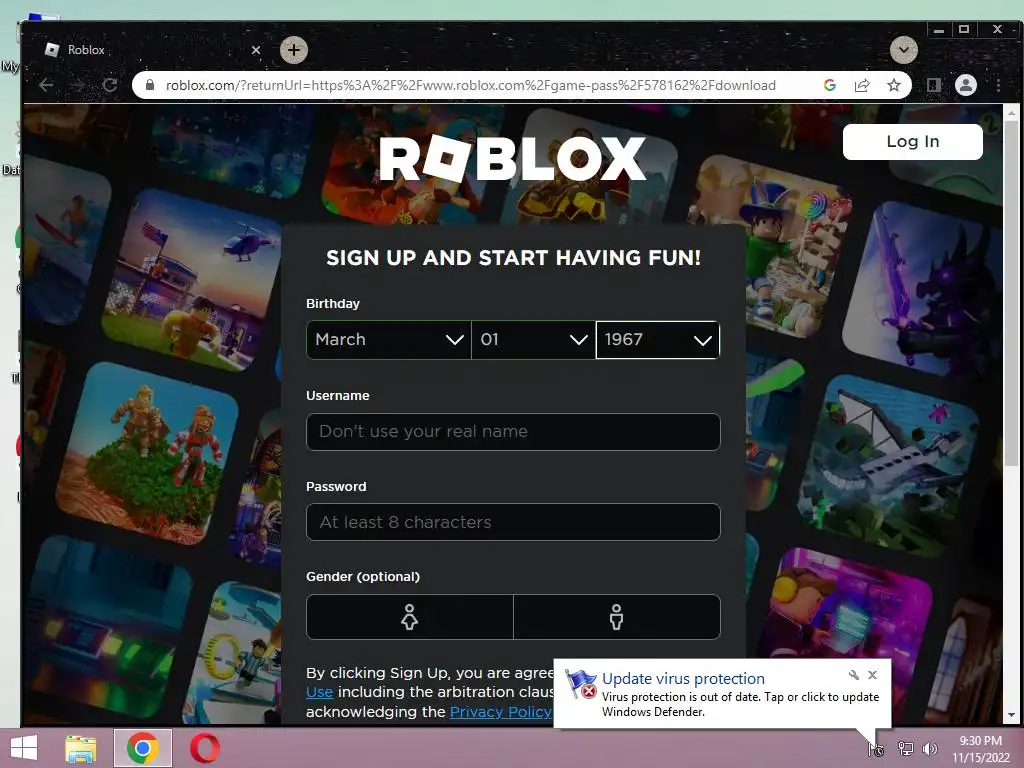Screen dimensions: 1024x768
Task: Click the sign up heading text
Action: [513, 258]
